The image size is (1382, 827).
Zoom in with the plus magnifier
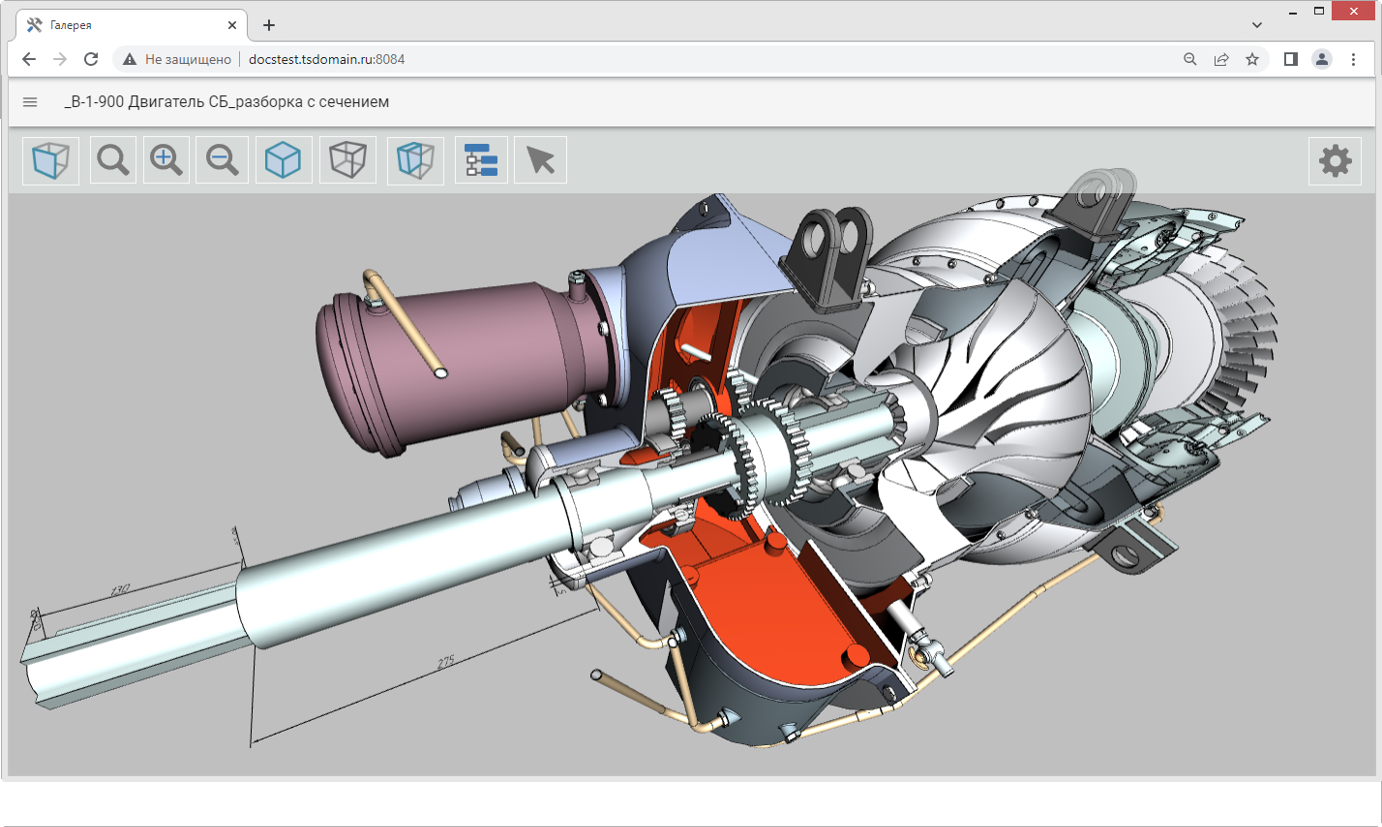[167, 161]
